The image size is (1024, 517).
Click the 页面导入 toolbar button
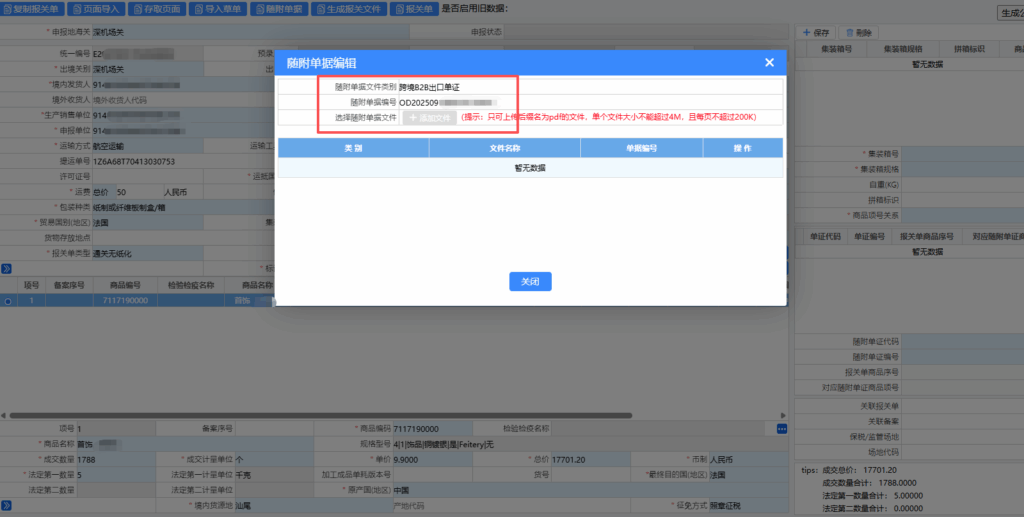point(96,9)
